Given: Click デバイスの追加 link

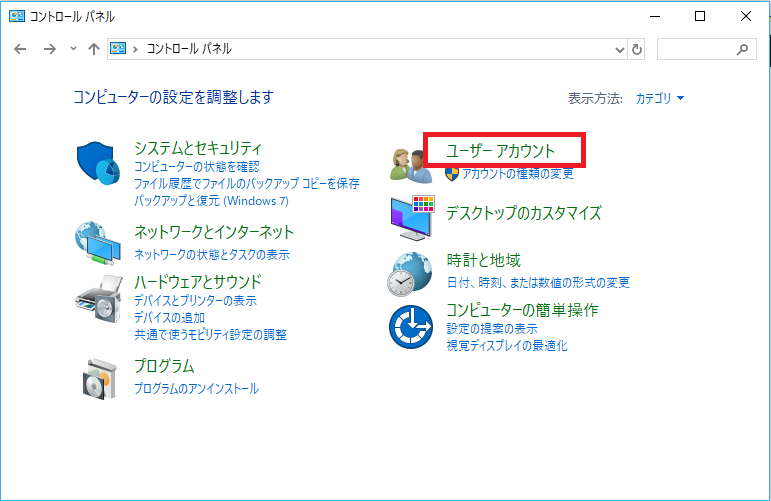Looking at the screenshot, I should coord(170,318).
